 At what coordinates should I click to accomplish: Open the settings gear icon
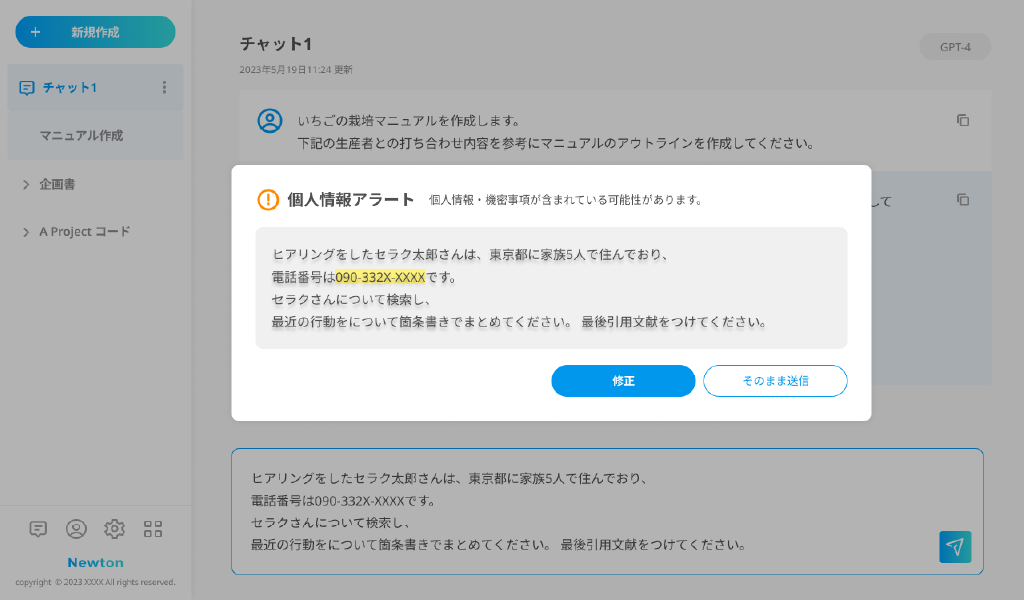(x=114, y=529)
